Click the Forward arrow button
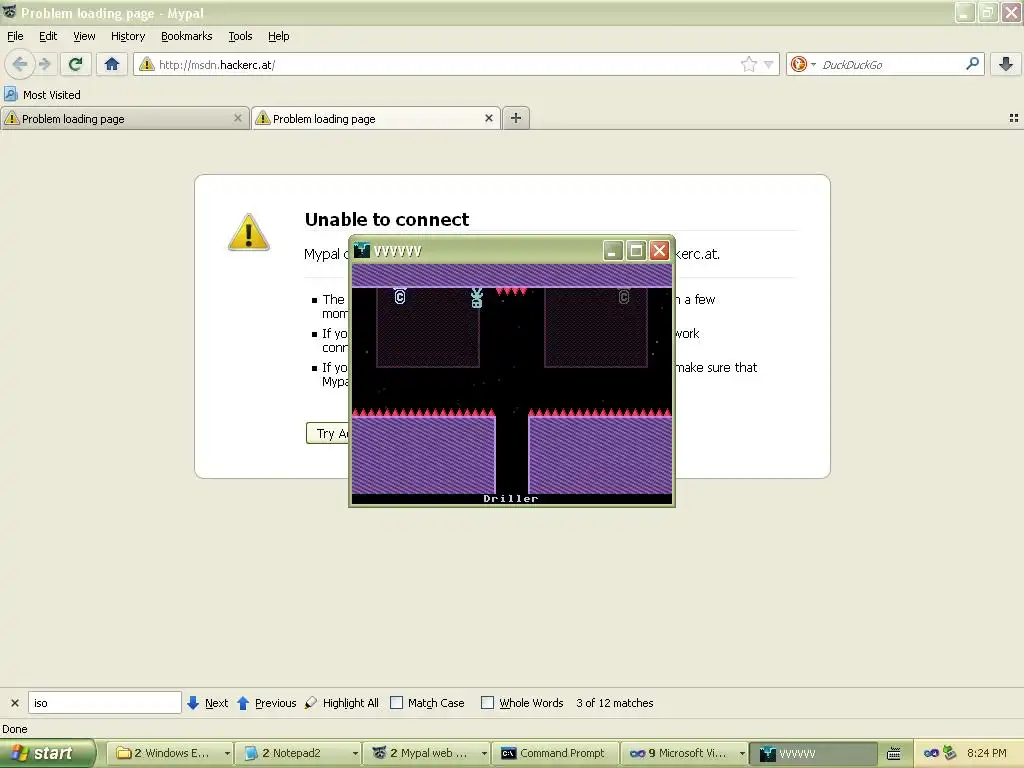This screenshot has width=1024, height=768. [x=44, y=64]
